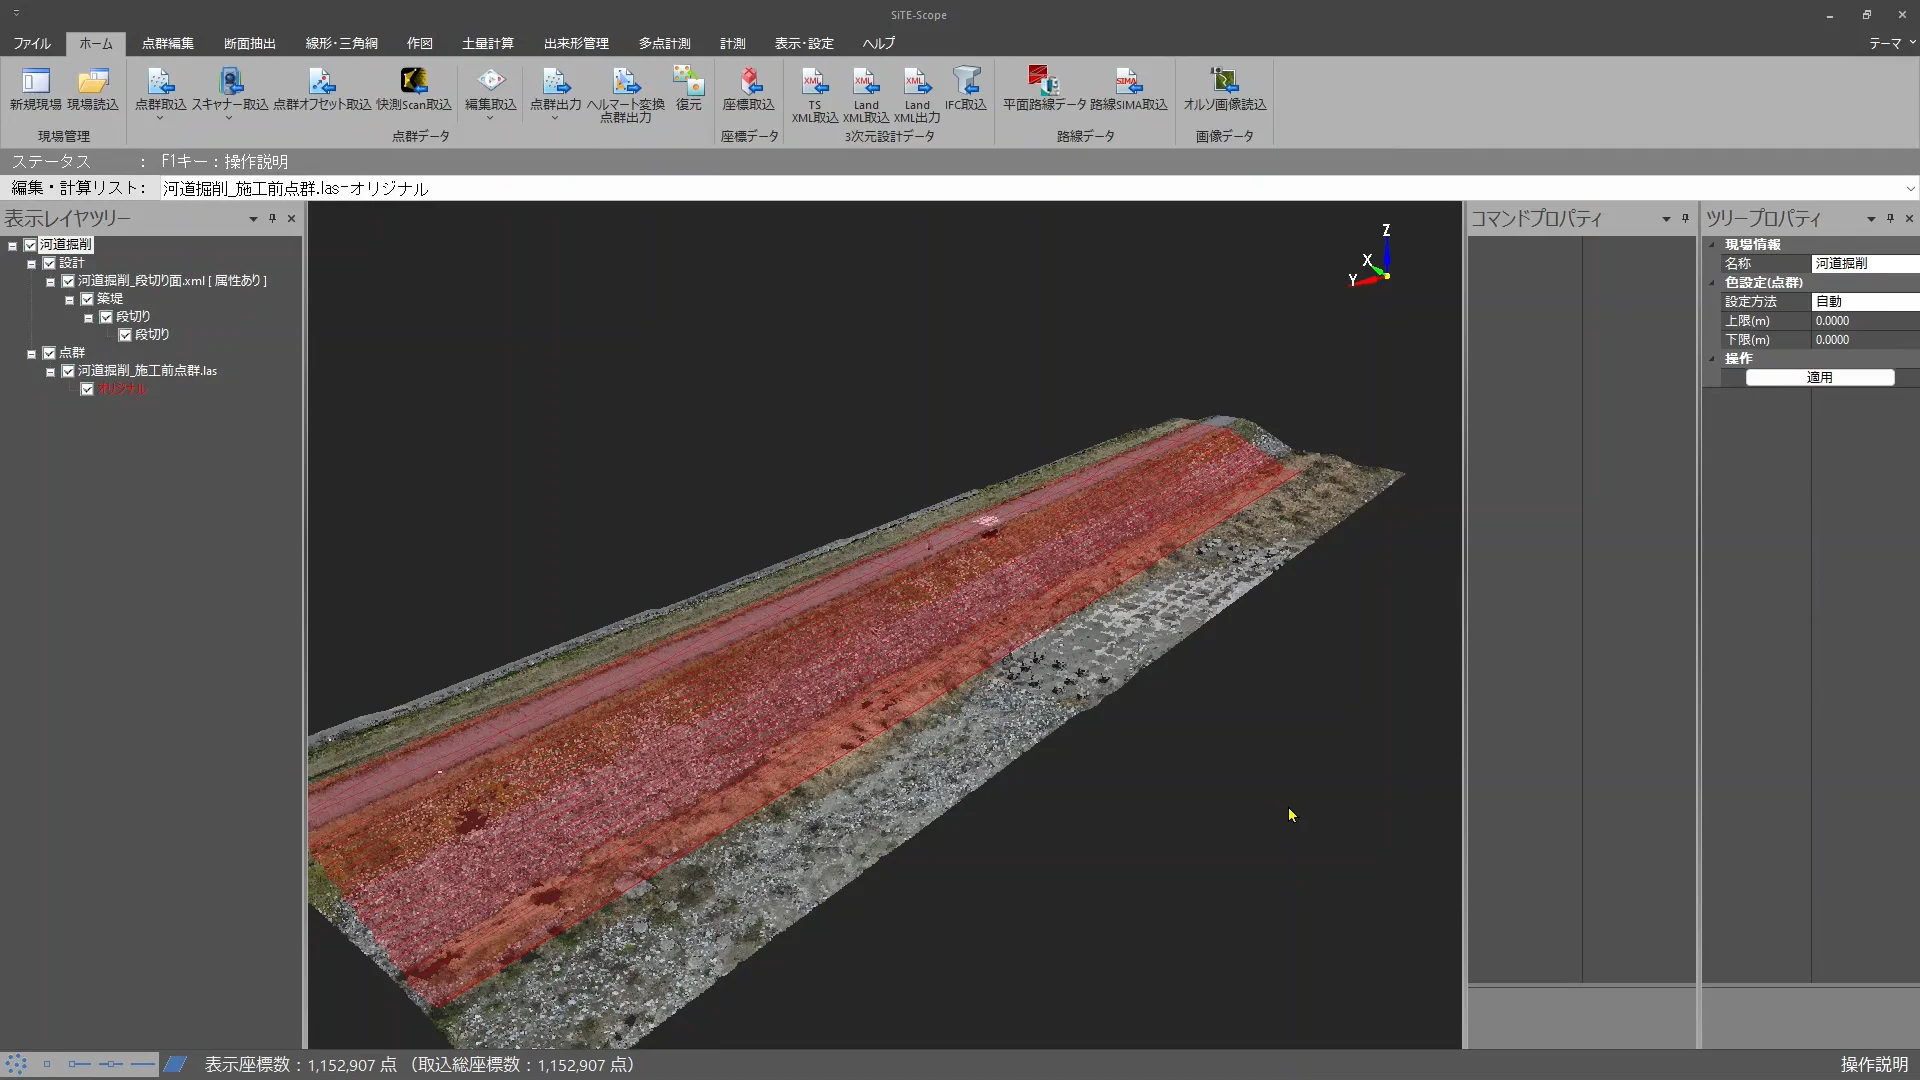Click 操作説明 in status bar
The width and height of the screenshot is (1920, 1080).
pos(1875,1064)
